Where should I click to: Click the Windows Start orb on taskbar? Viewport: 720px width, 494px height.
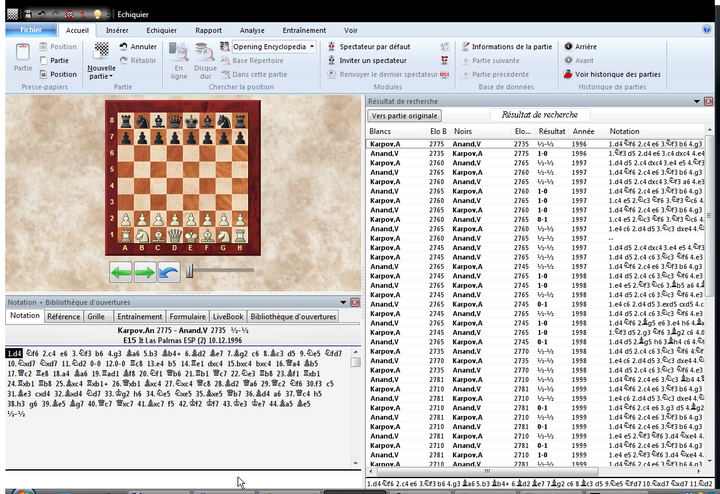pyautogui.click(x=21, y=491)
